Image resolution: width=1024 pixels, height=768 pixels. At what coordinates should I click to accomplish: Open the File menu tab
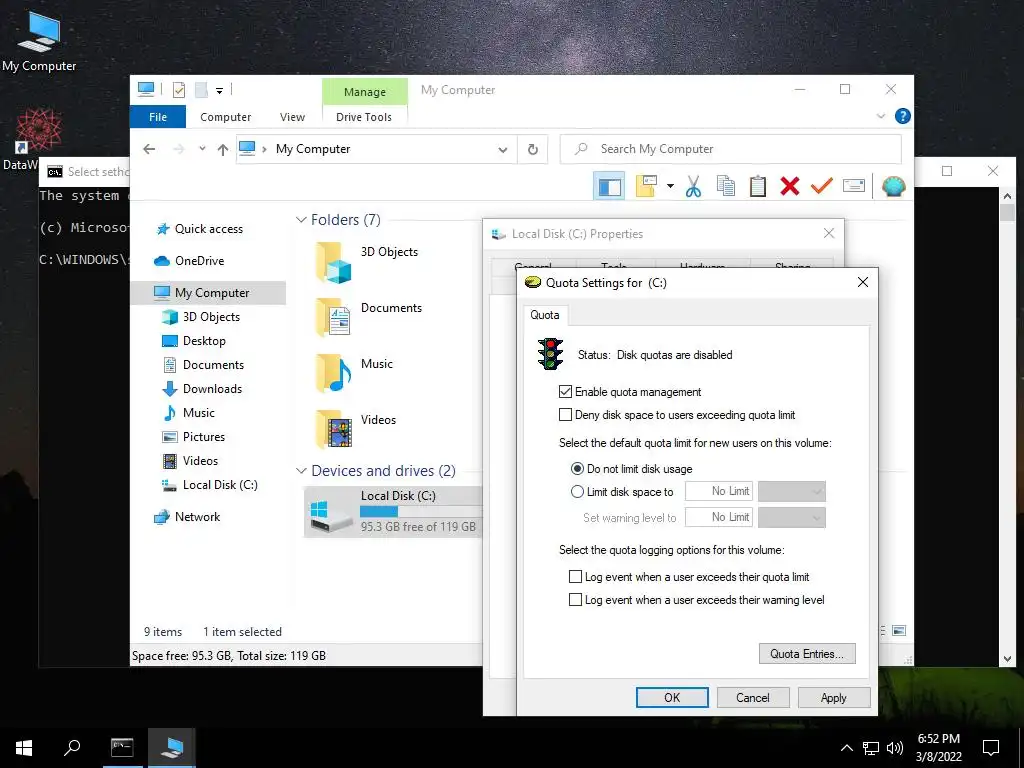click(158, 117)
